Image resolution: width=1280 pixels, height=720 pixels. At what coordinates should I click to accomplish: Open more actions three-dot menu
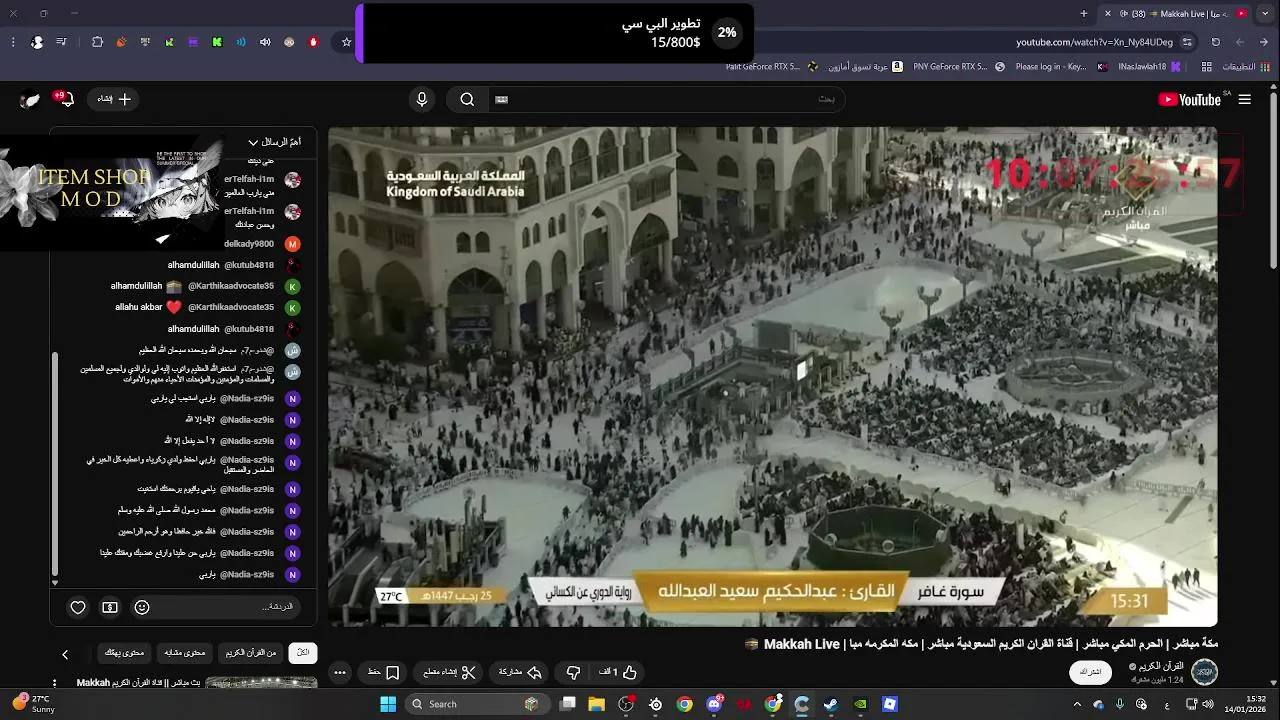(340, 672)
